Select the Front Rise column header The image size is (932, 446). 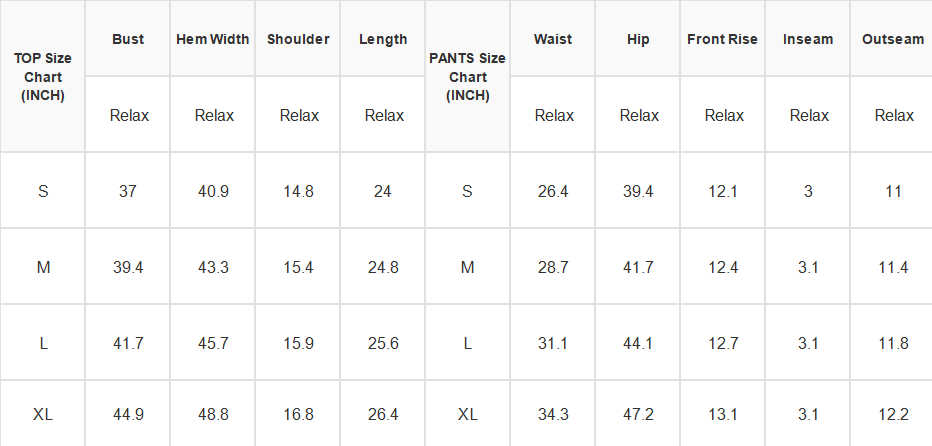722,39
